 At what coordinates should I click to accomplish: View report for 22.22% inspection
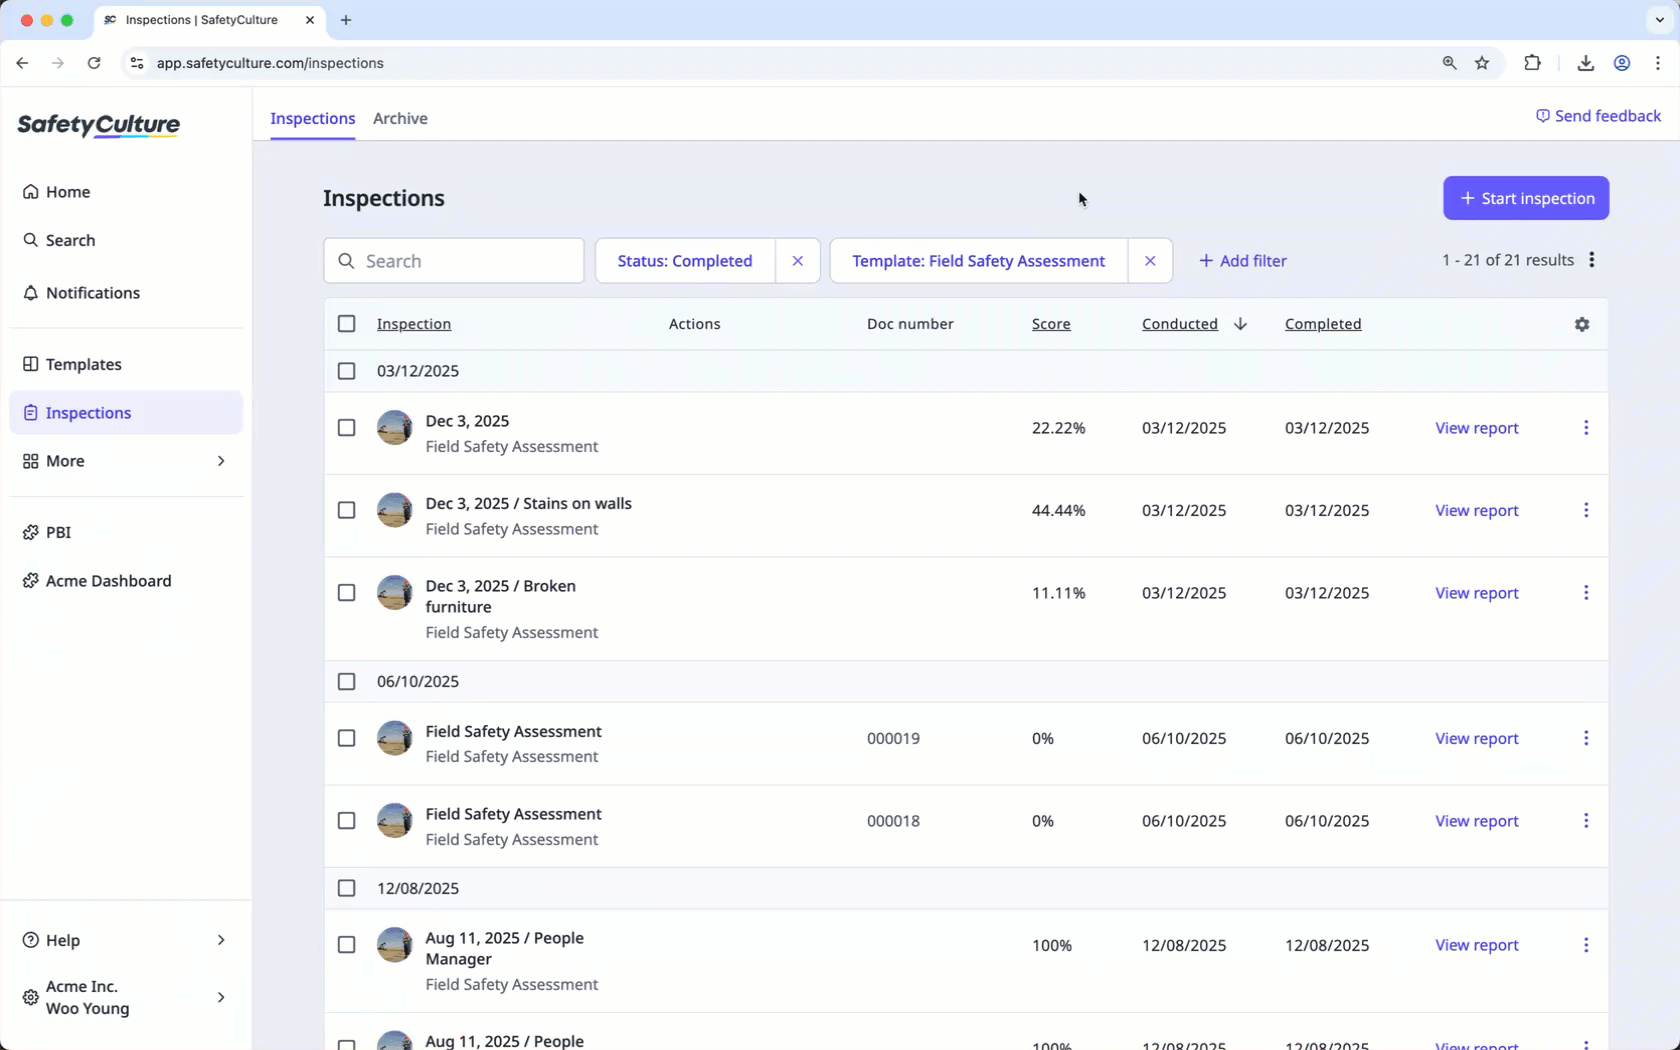pos(1477,428)
